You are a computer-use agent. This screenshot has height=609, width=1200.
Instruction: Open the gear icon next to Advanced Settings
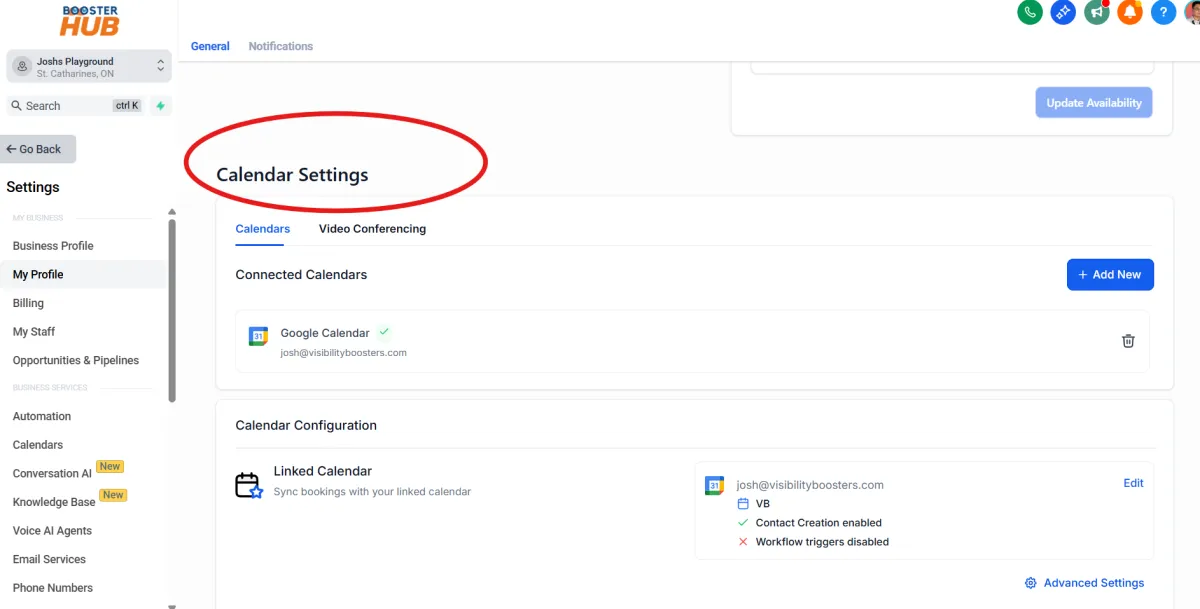(1030, 582)
